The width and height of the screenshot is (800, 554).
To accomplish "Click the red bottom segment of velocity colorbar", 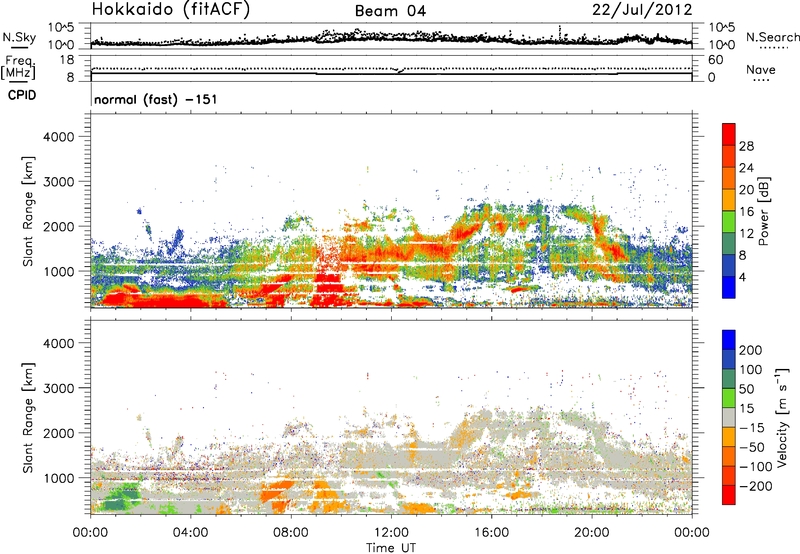I will click(x=729, y=495).
